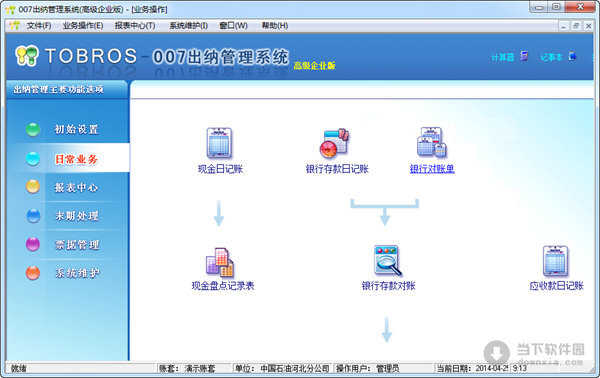
Task: Click the 单位: 中国石油河北分公司 status entry
Action: tap(282, 368)
